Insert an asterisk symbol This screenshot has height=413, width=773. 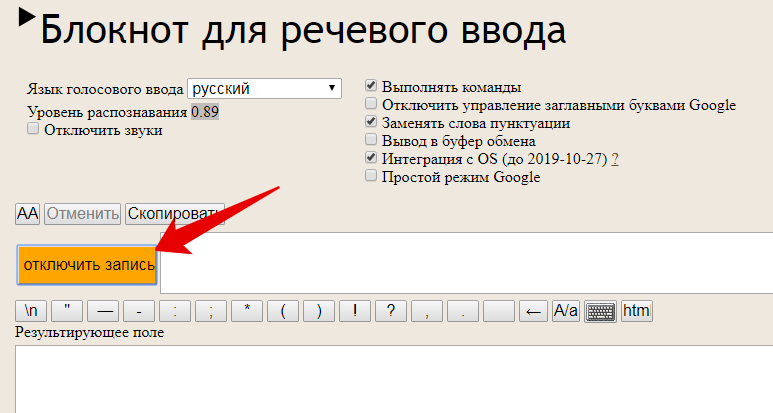(247, 311)
